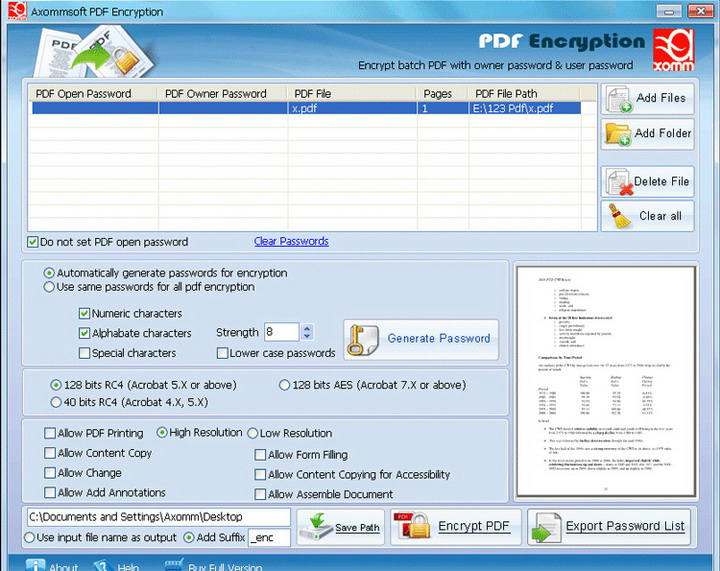Sort by Pages column header
Screen dimensions: 720x571
tap(442, 94)
